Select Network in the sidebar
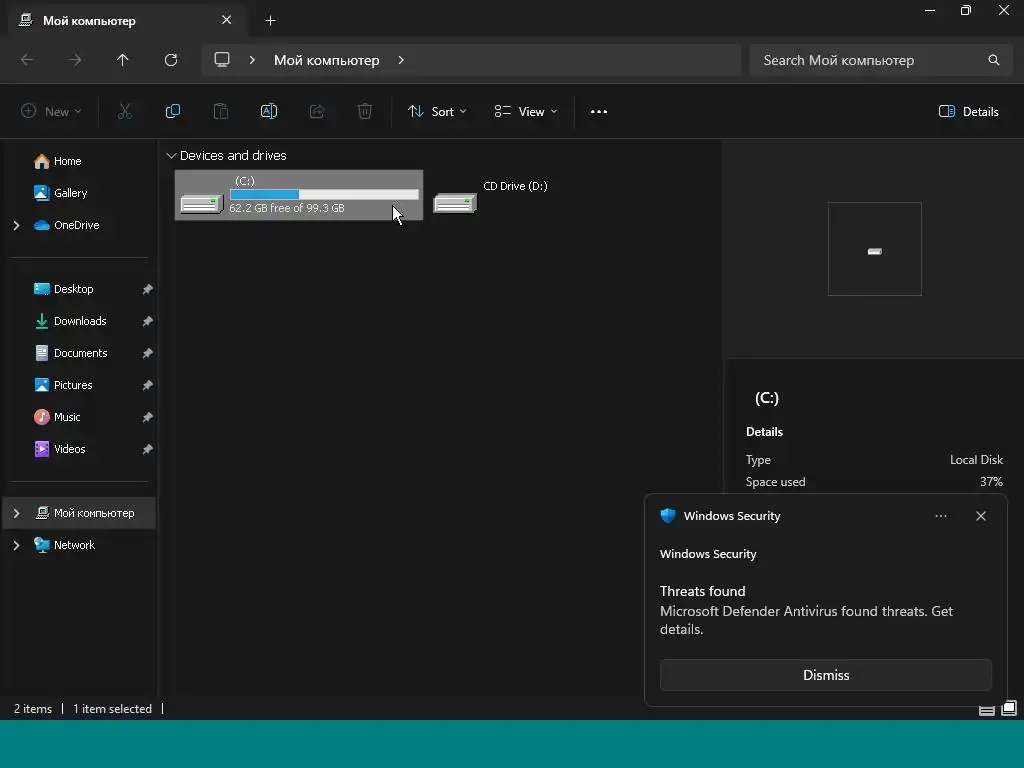This screenshot has height=768, width=1024. coord(64,545)
